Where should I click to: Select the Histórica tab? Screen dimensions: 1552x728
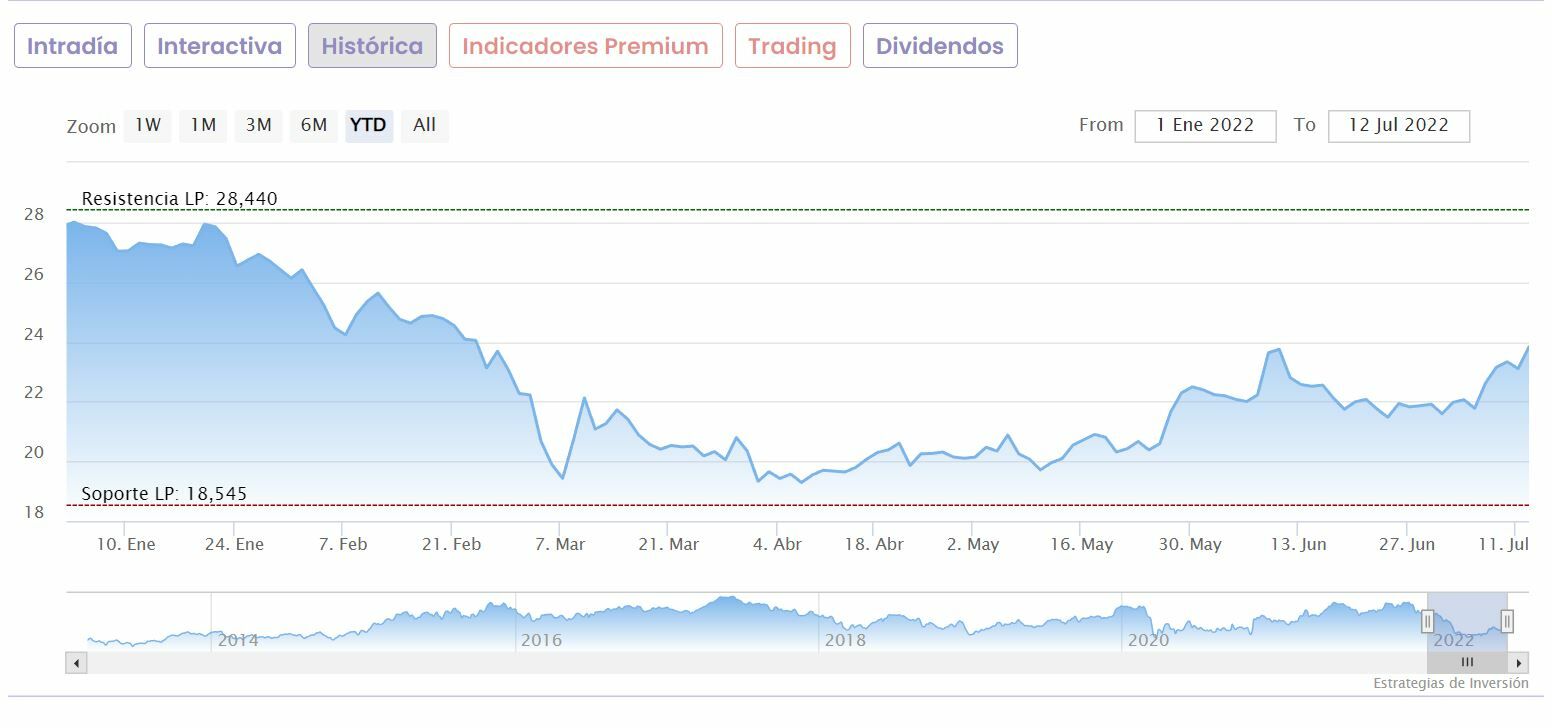tap(372, 46)
